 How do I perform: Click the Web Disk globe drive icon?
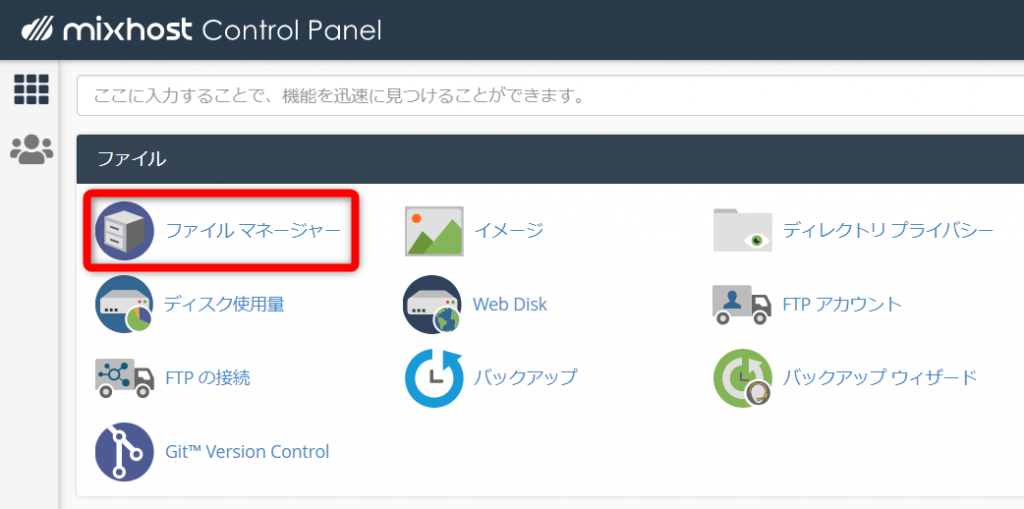(x=432, y=304)
